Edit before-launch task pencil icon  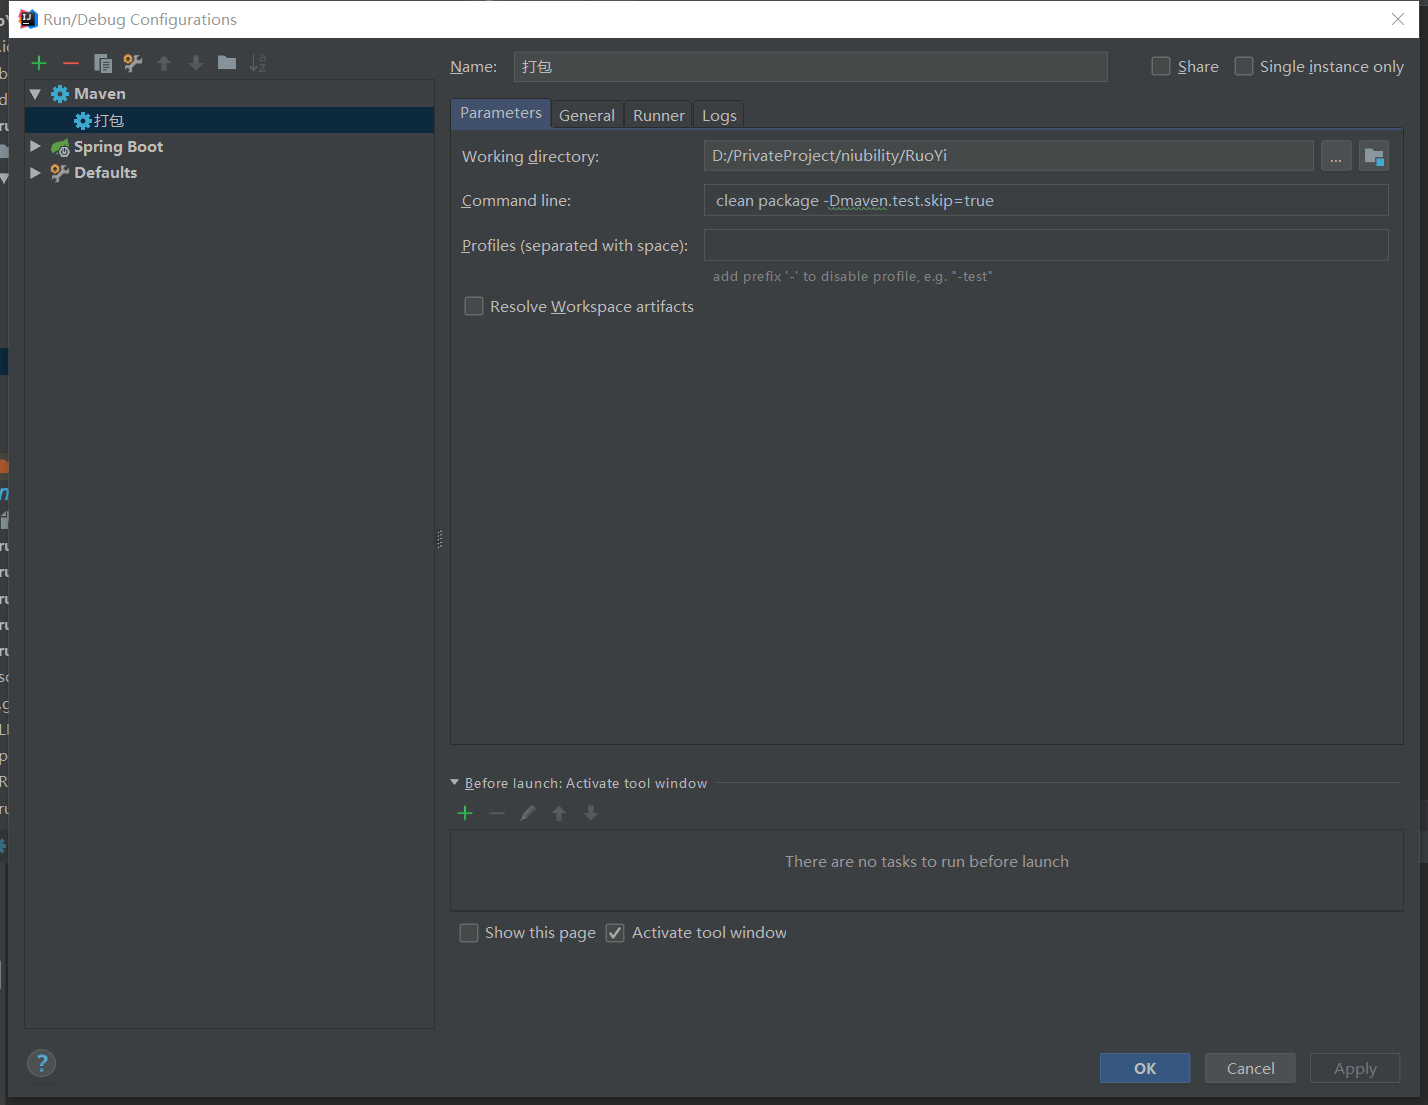pos(528,813)
